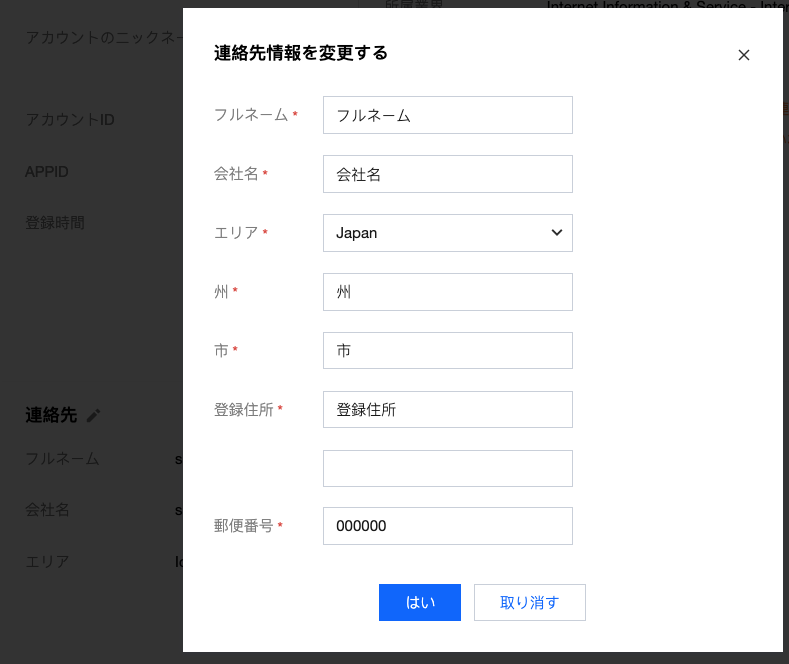Click into the 会社名 input box
Image resolution: width=789 pixels, height=664 pixels.
(x=447, y=174)
